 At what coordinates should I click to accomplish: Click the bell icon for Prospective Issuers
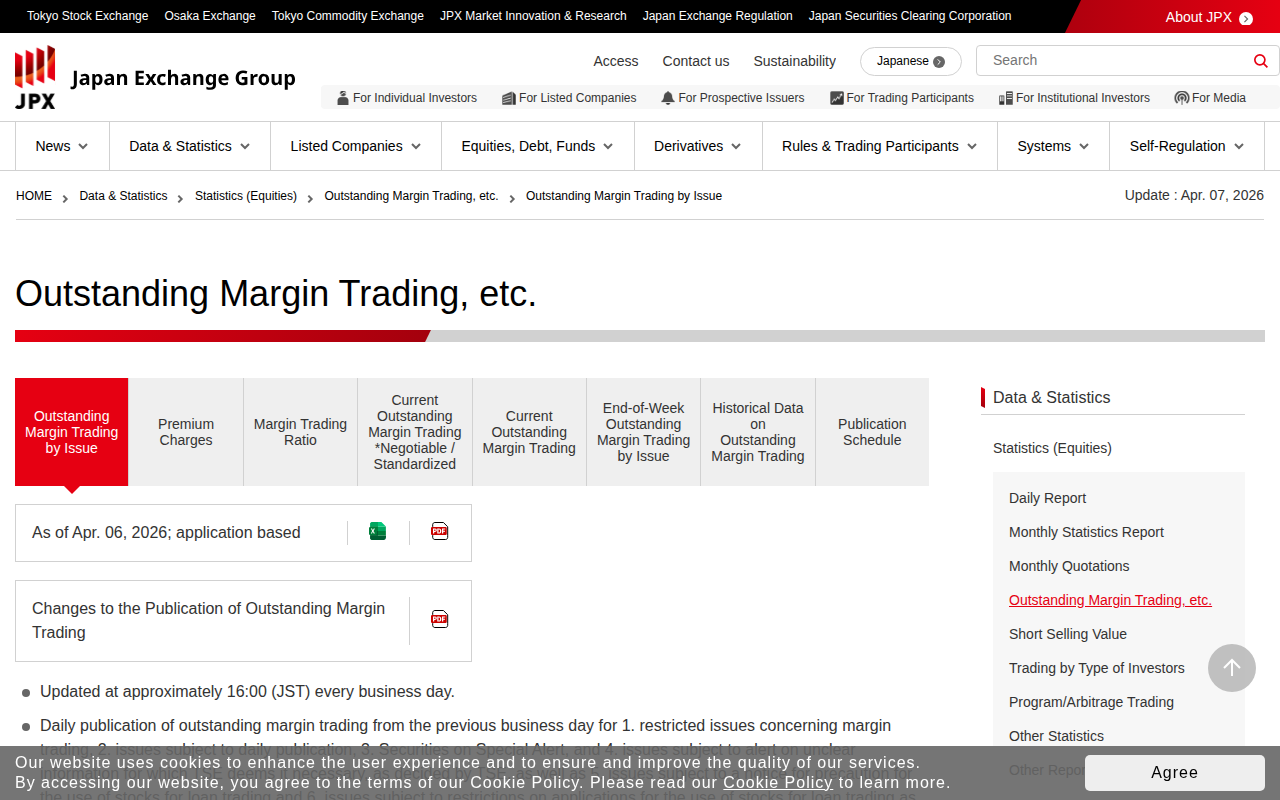click(668, 98)
